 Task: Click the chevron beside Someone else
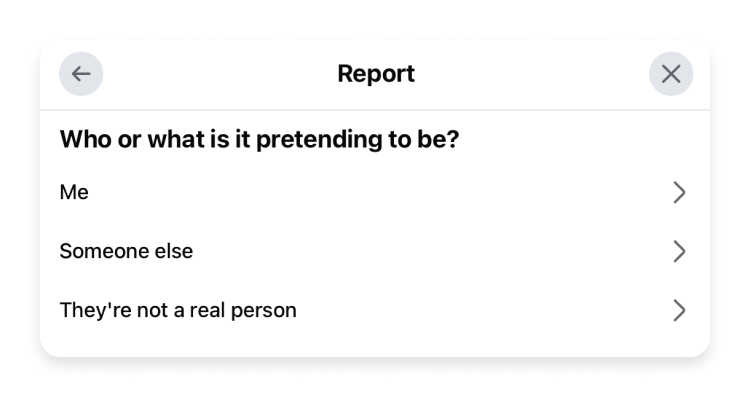click(x=679, y=251)
